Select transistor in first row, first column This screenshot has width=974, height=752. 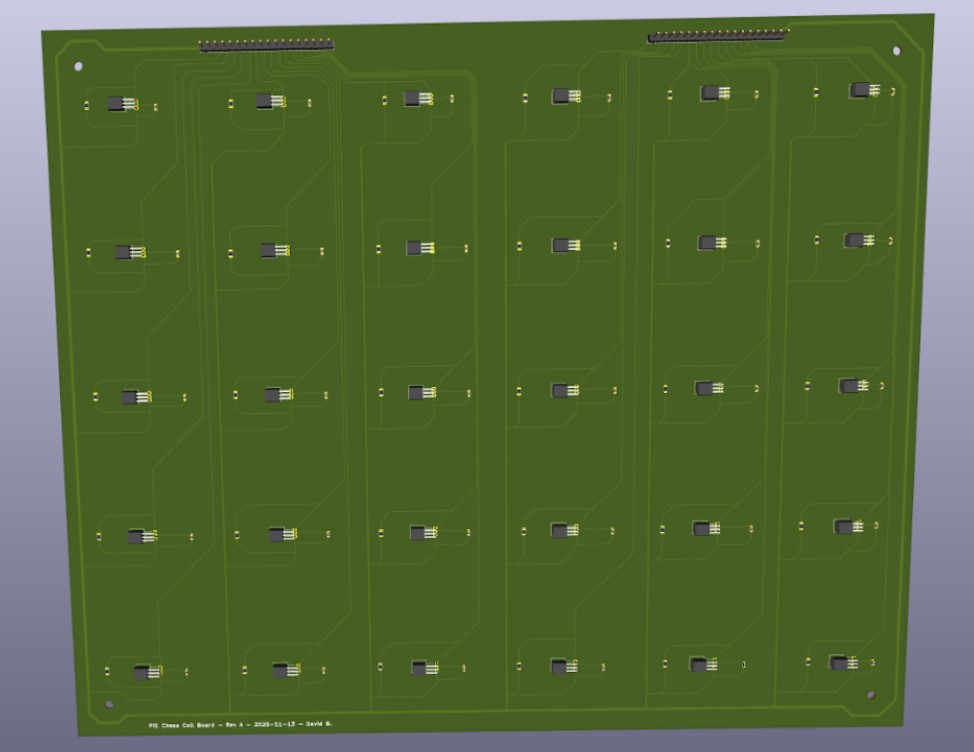click(120, 103)
